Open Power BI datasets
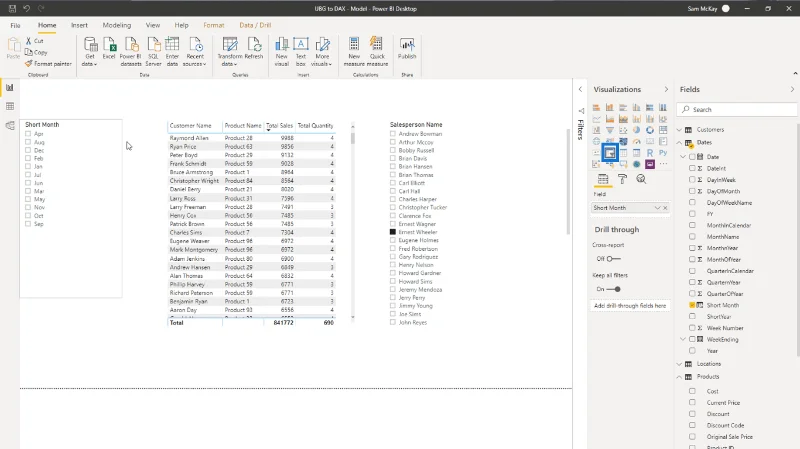Screen dimensions: 800x449 [131, 52]
